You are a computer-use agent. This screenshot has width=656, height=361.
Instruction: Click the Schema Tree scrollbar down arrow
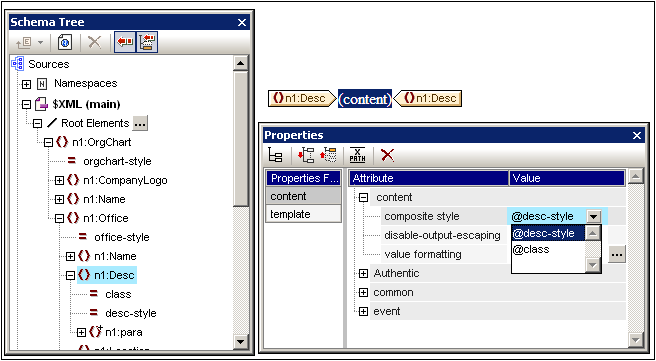coord(240,342)
